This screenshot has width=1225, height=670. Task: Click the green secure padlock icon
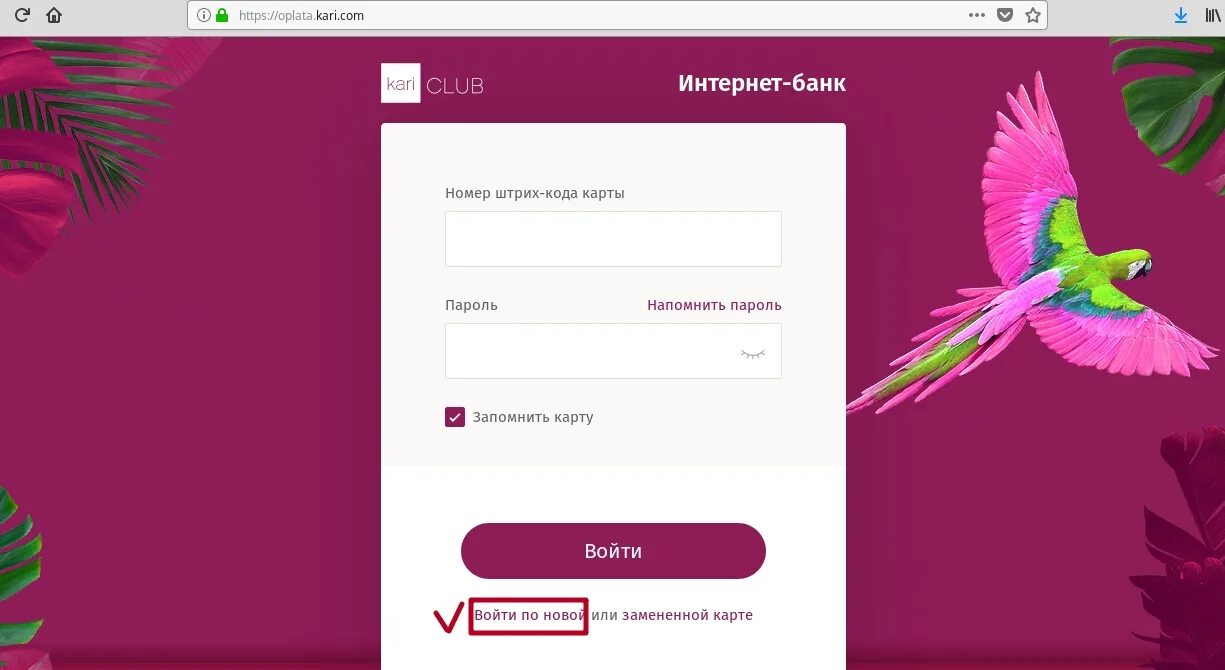222,15
